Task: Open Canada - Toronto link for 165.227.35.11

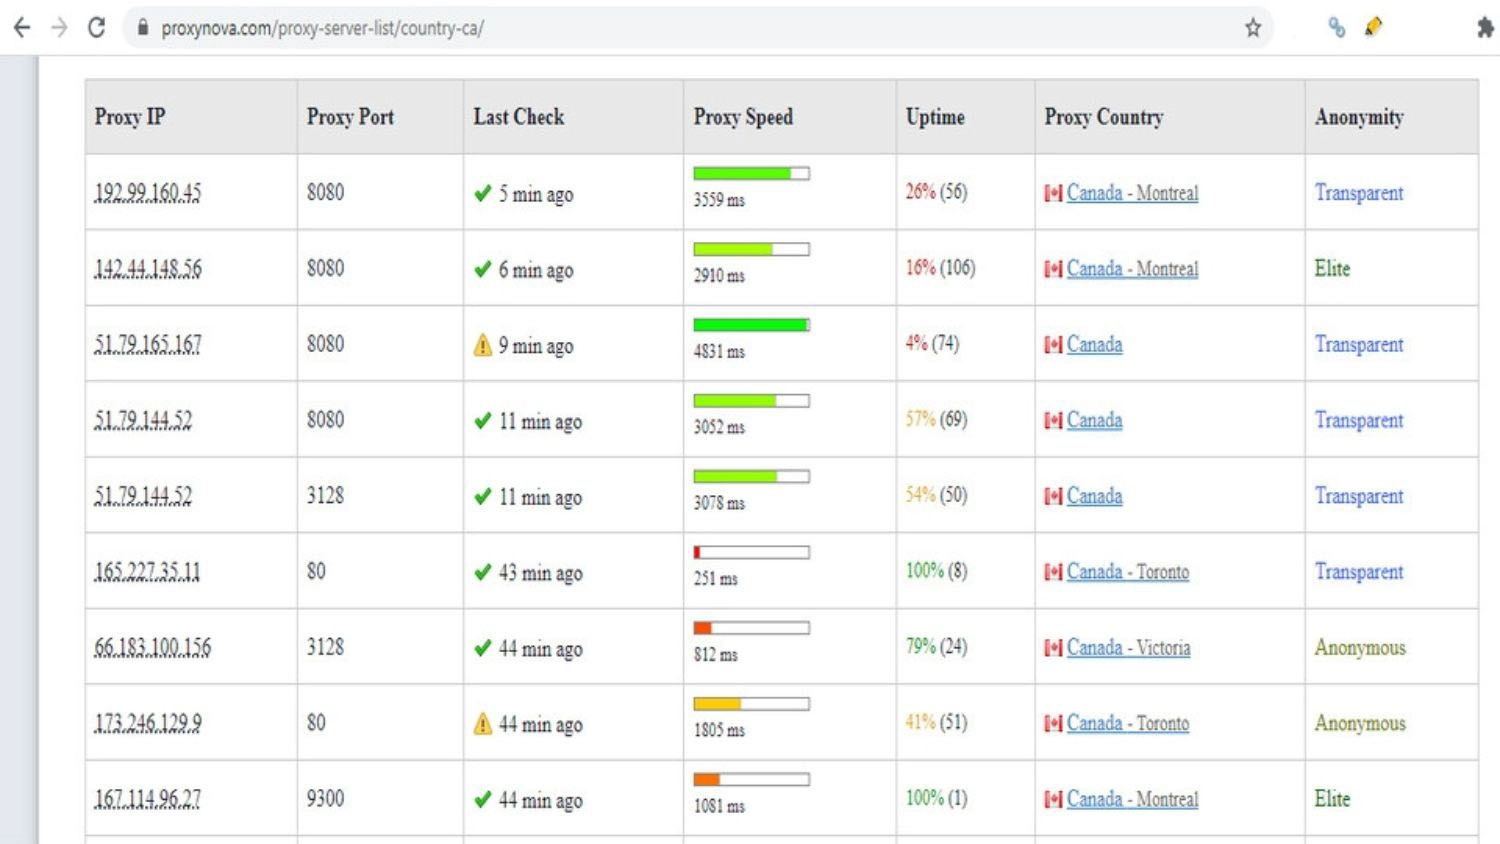Action: point(1128,572)
